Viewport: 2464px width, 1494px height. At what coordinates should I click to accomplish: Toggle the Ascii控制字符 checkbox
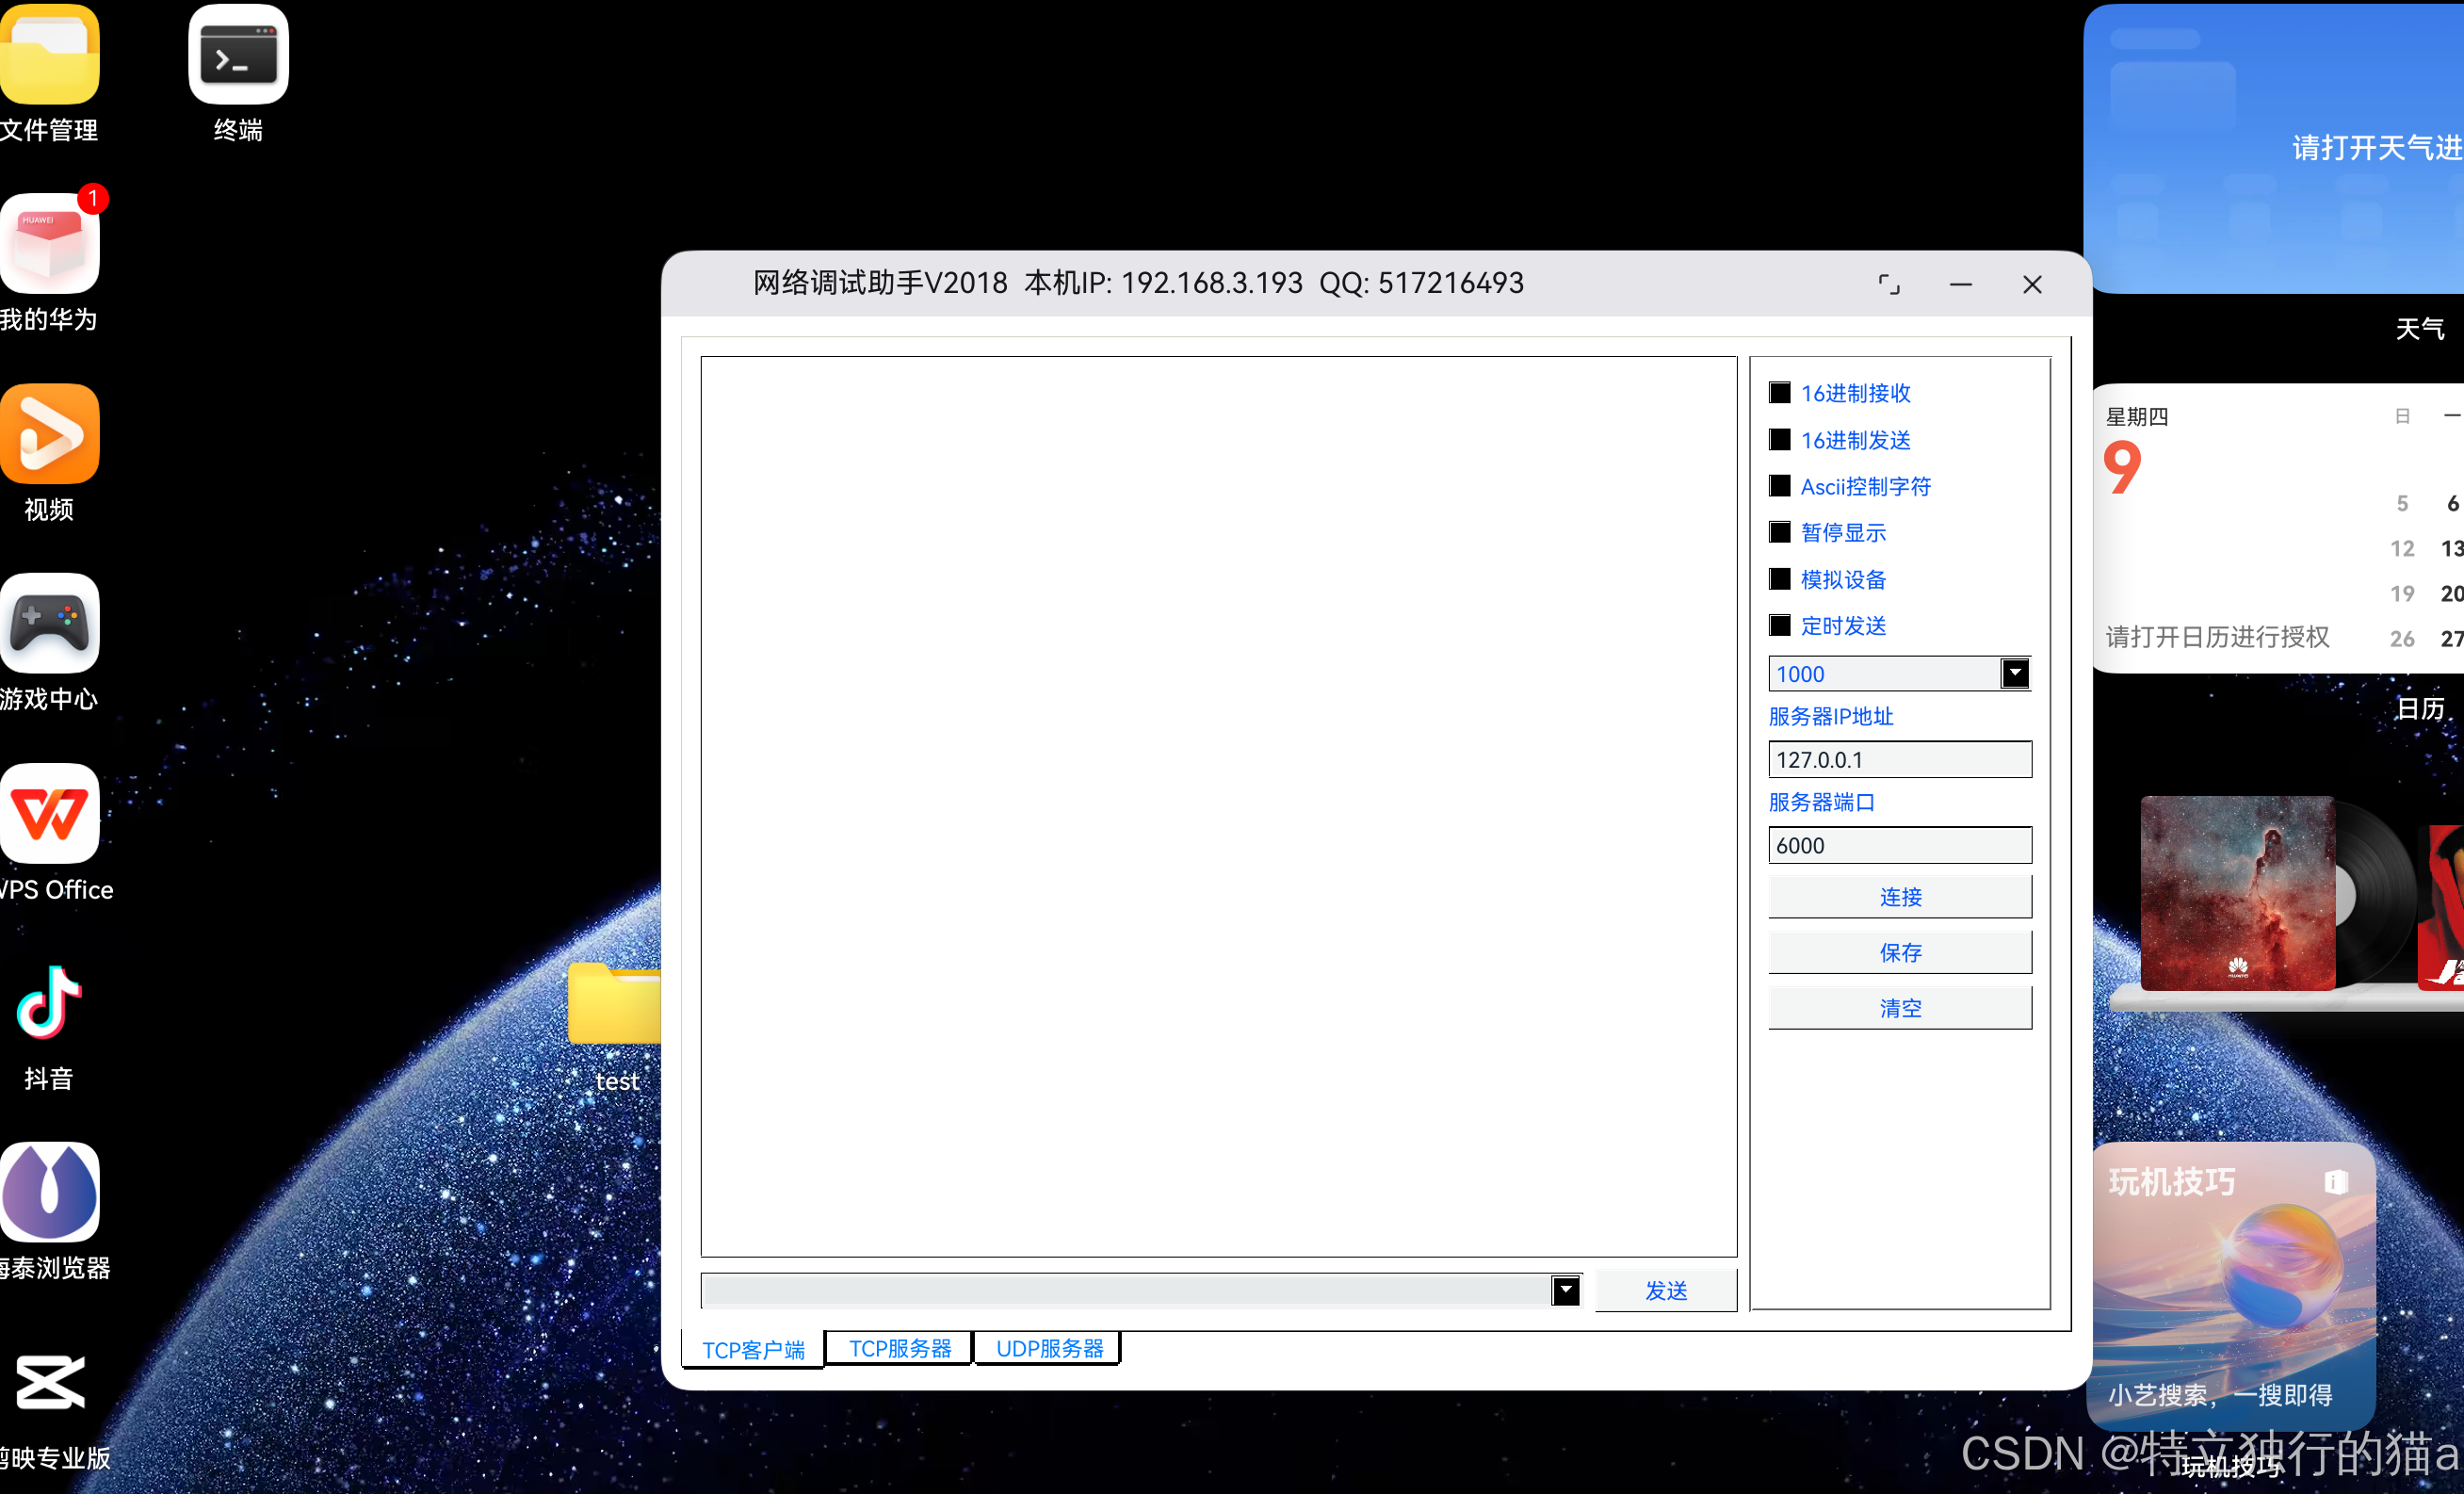point(1780,486)
